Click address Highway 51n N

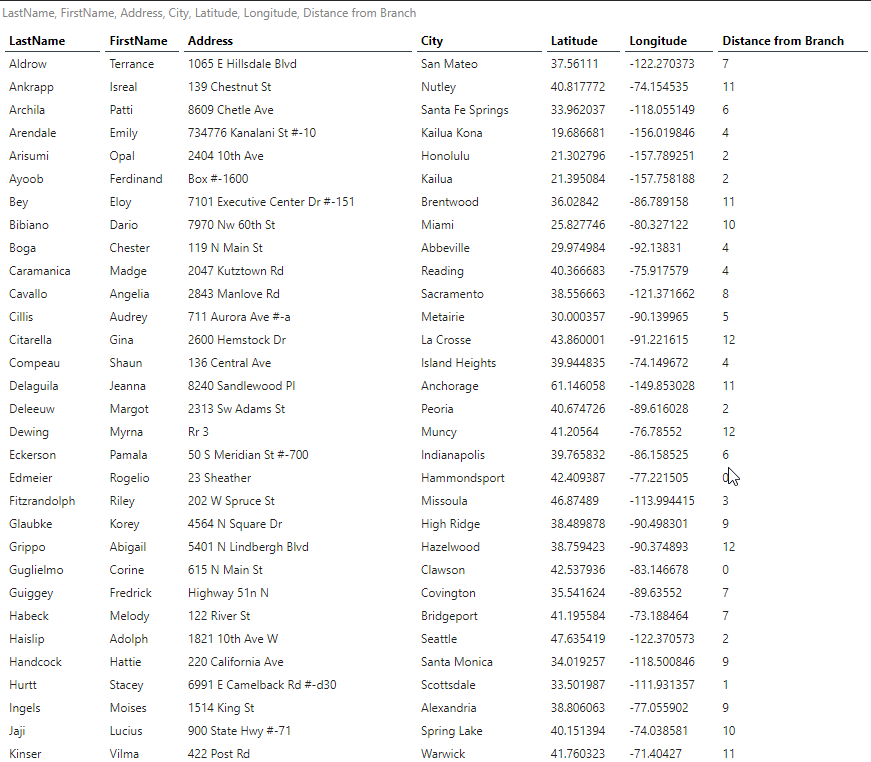point(228,593)
